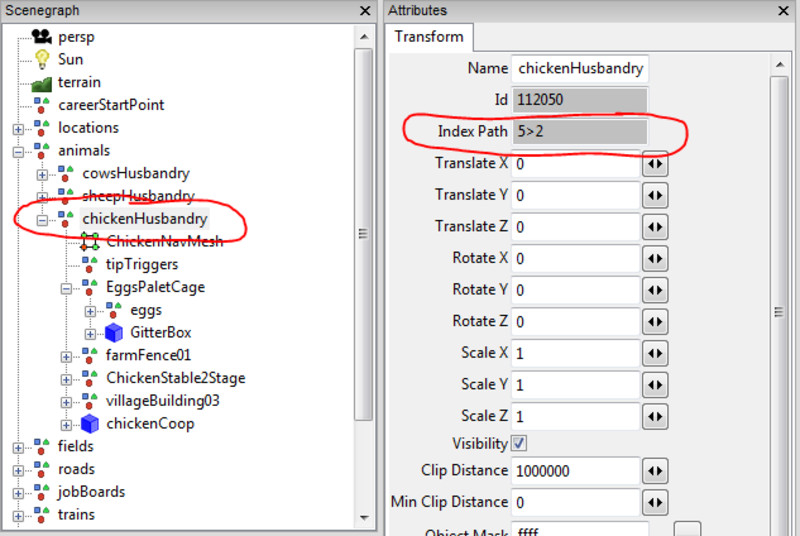Select villageBuilding03 in the scenegraph
800x536 pixels.
[x=163, y=401]
